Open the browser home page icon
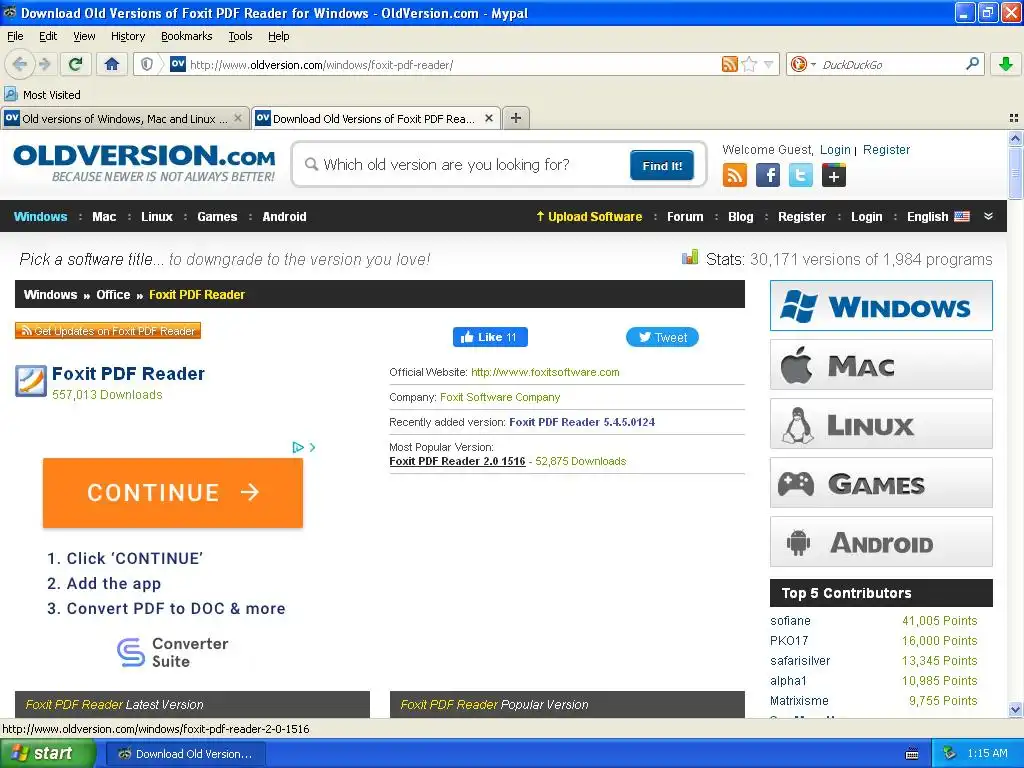 (x=112, y=64)
